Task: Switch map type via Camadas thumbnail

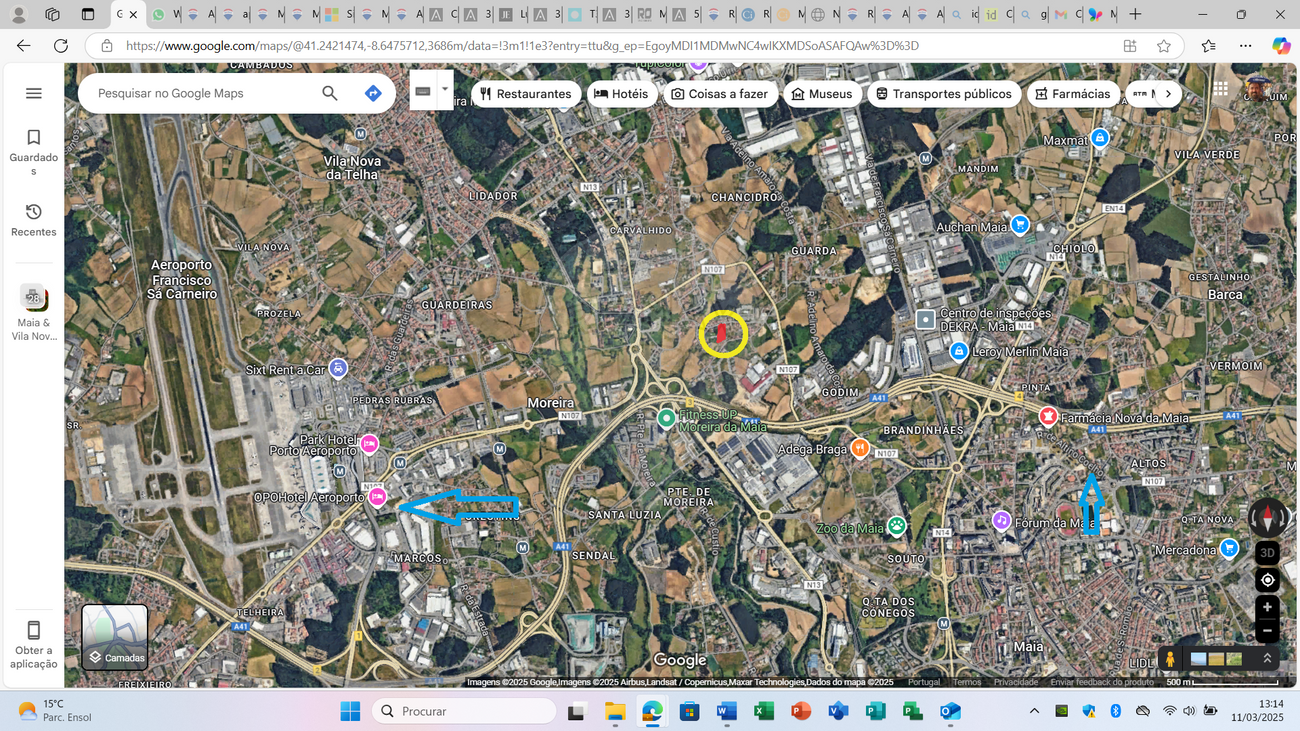Action: (x=115, y=636)
